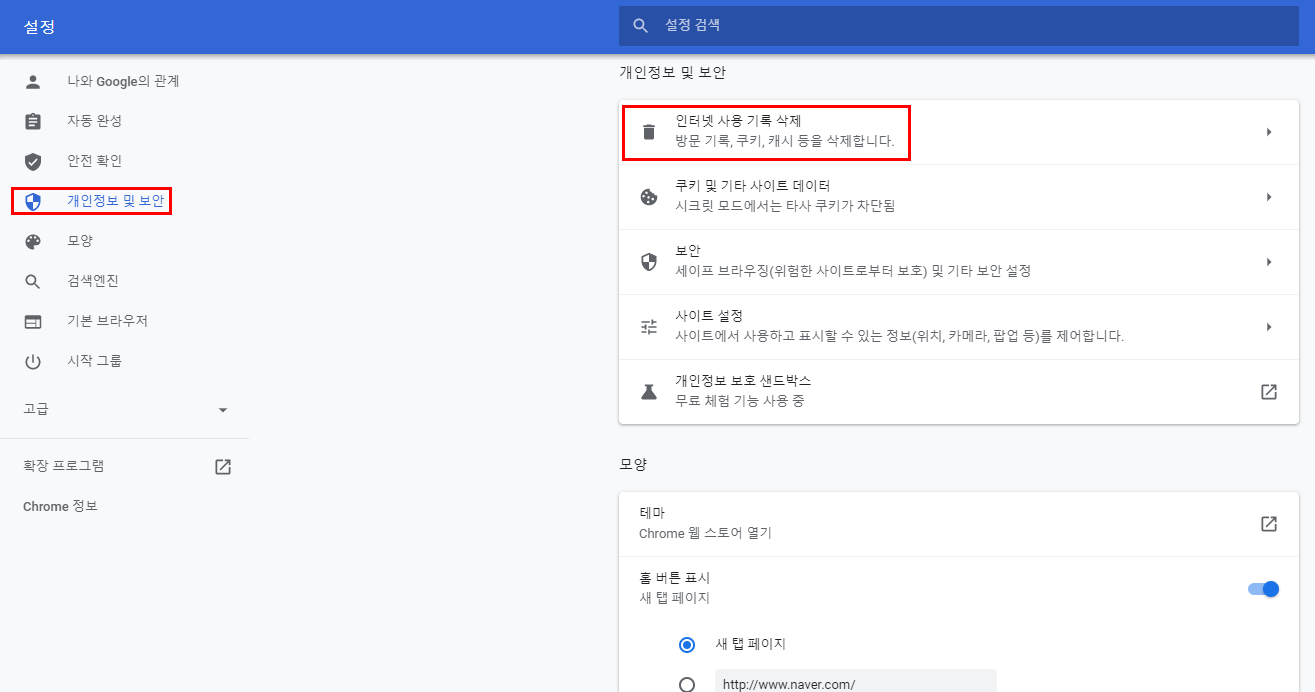Click the custom home page URL field

pos(855,684)
